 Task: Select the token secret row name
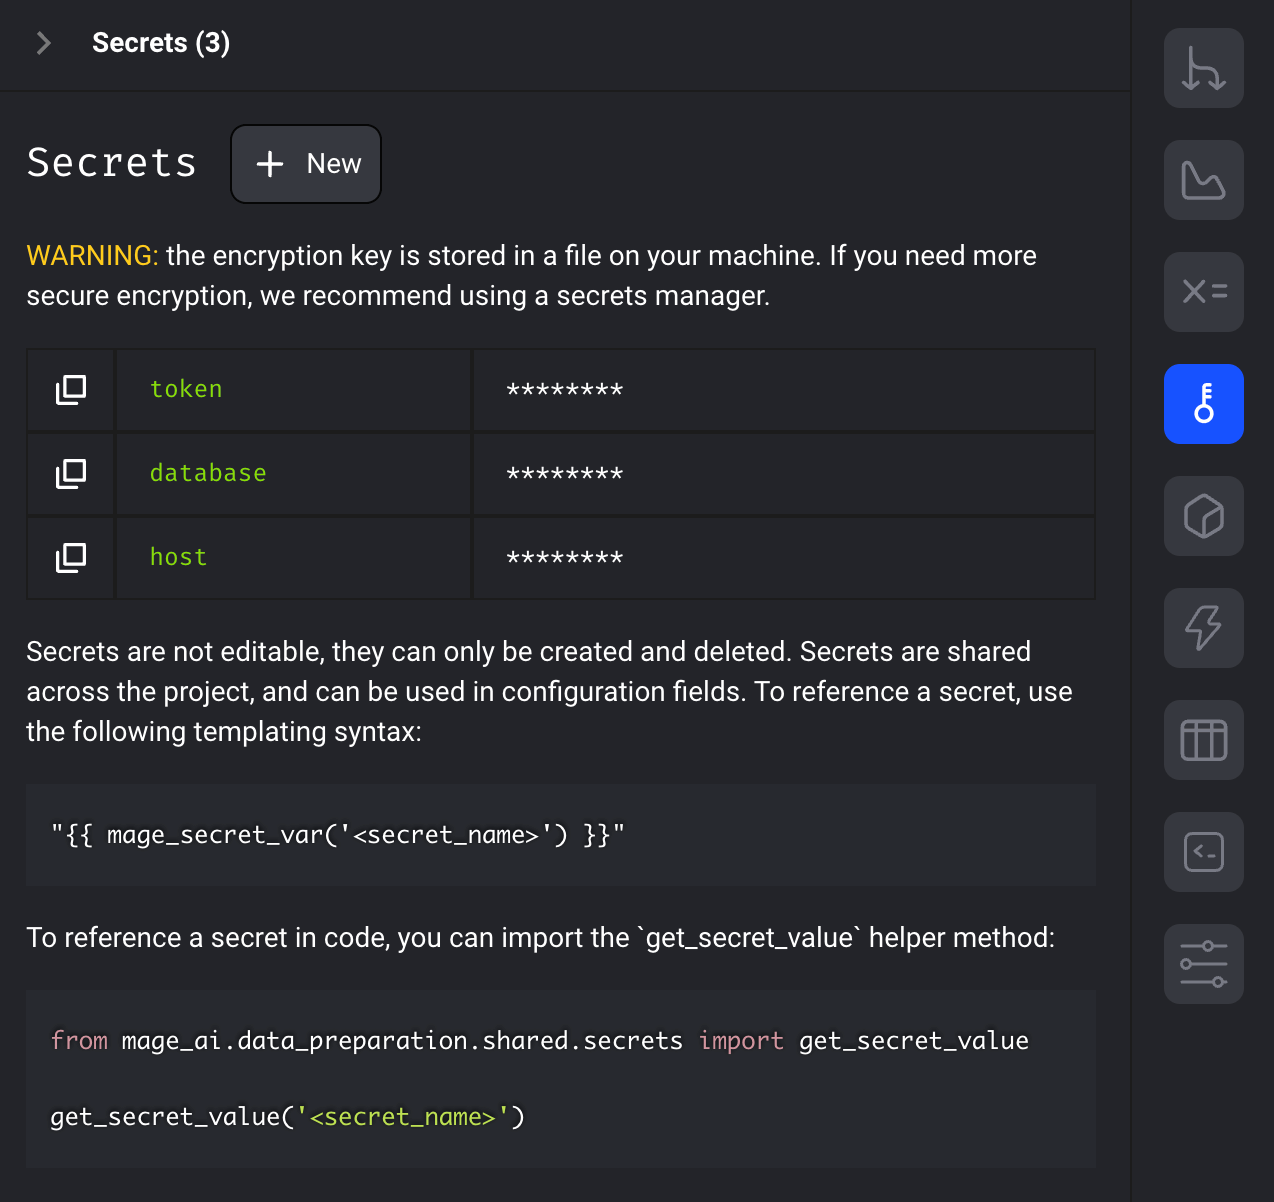[x=186, y=389]
